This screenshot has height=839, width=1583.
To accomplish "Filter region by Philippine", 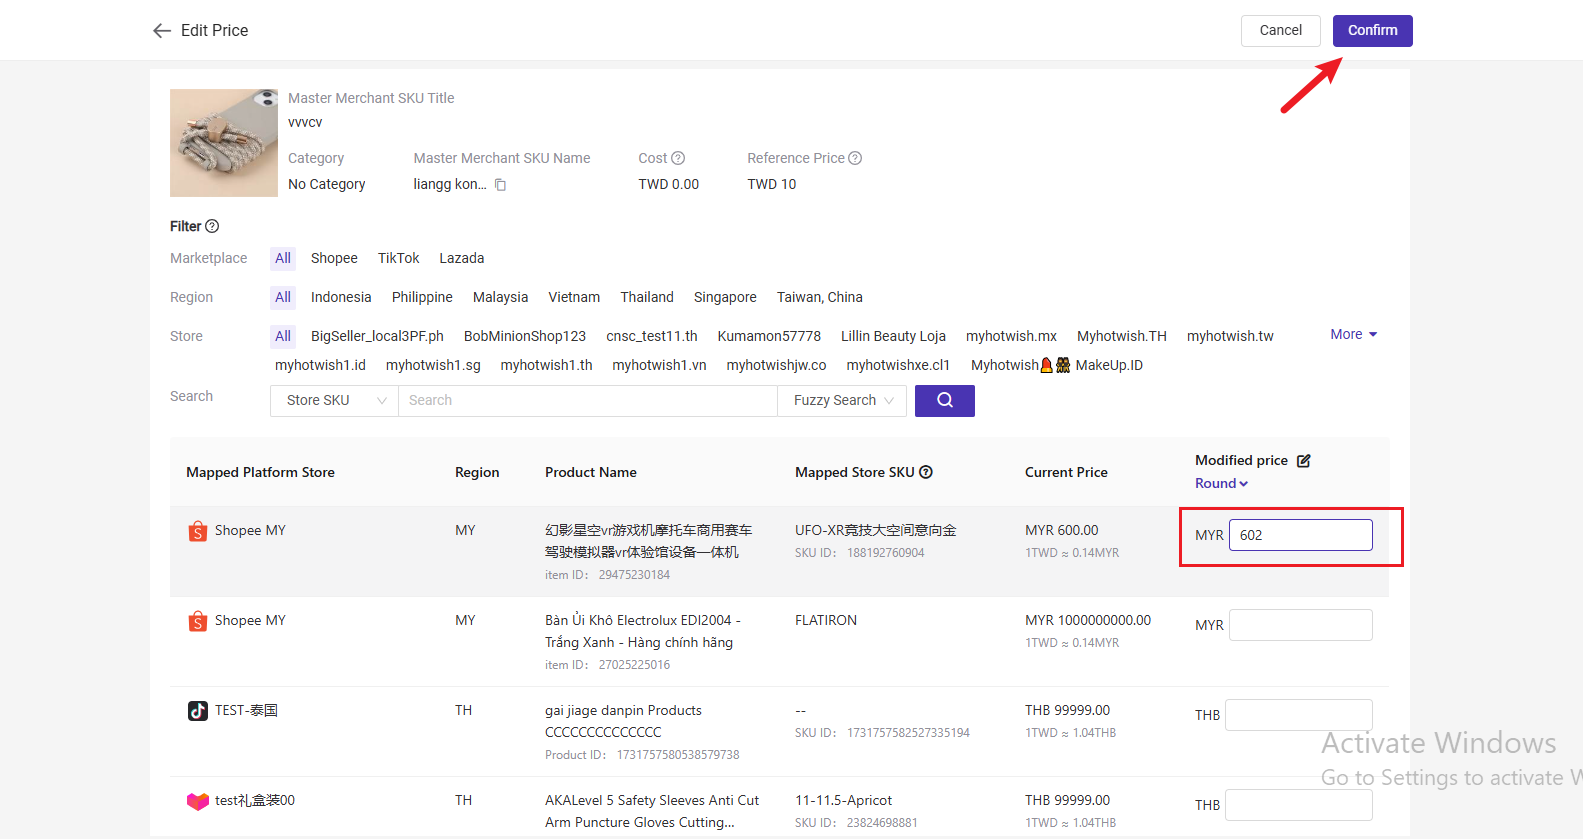I will (x=422, y=297).
